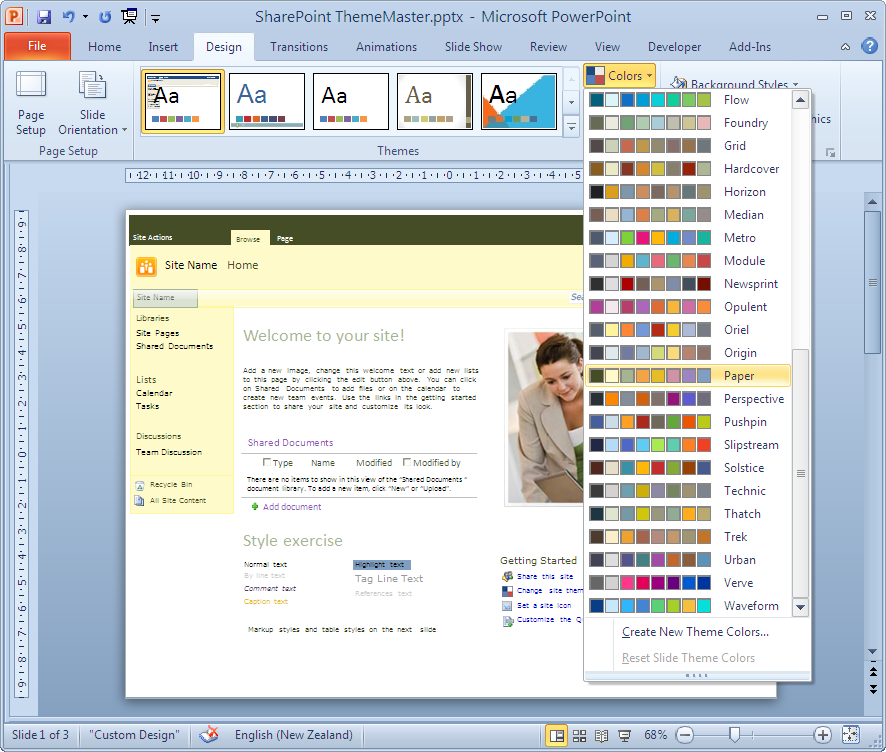Viewport: 886px width, 752px height.
Task: Choose the Flow color theme
Action: pos(688,100)
